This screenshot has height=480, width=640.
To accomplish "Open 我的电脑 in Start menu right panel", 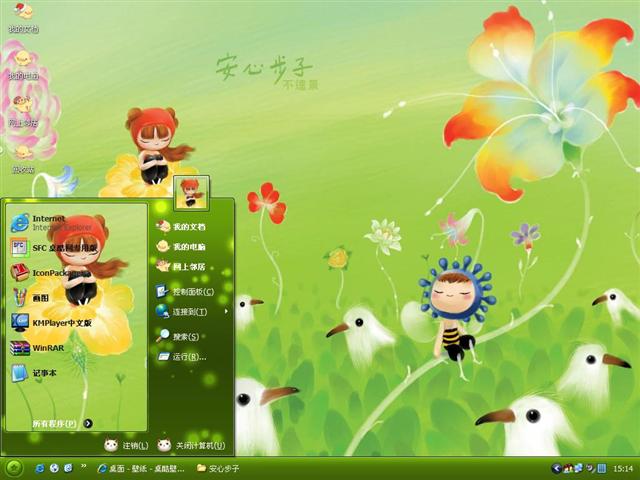I will pyautogui.click(x=180, y=247).
